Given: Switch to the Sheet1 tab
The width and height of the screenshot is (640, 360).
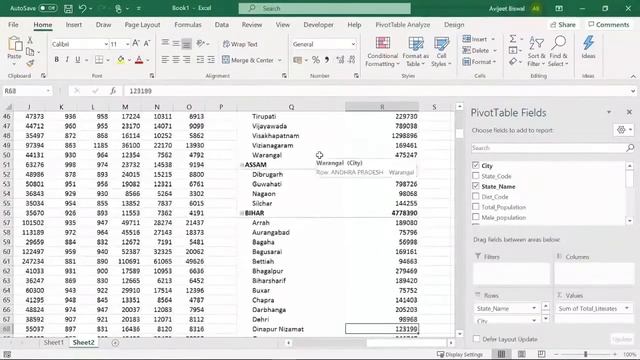Looking at the screenshot, I should (53, 343).
